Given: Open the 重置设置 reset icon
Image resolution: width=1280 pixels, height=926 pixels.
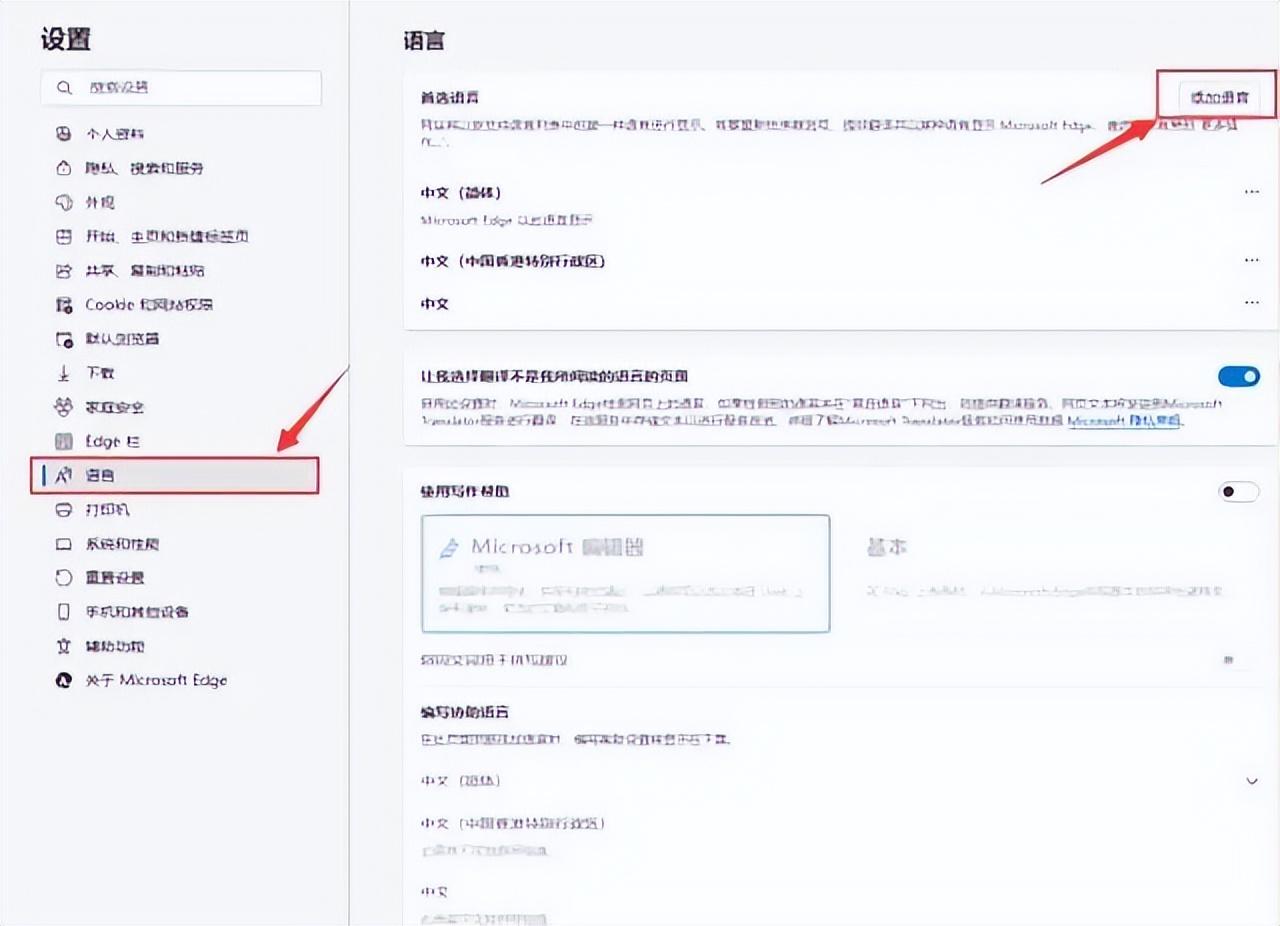Looking at the screenshot, I should click(64, 578).
